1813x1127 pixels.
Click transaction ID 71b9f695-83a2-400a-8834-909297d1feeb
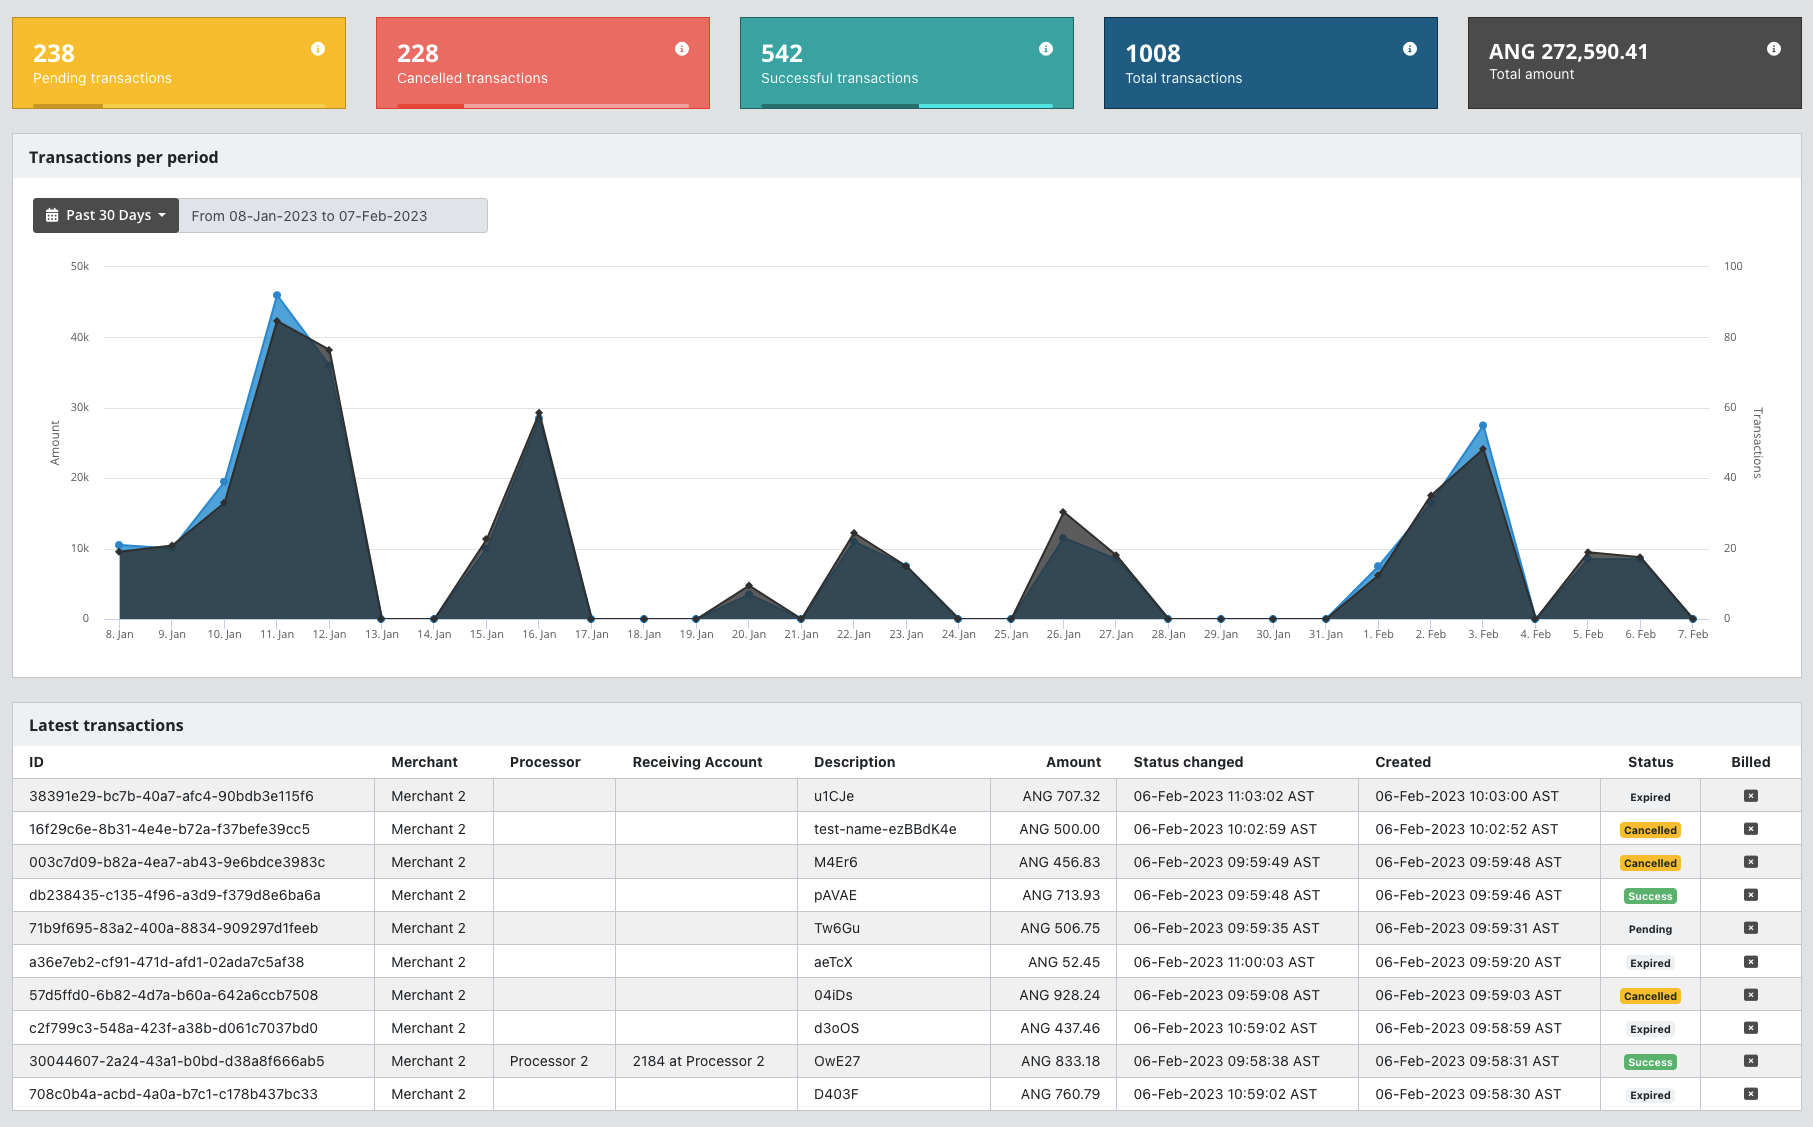[173, 928]
